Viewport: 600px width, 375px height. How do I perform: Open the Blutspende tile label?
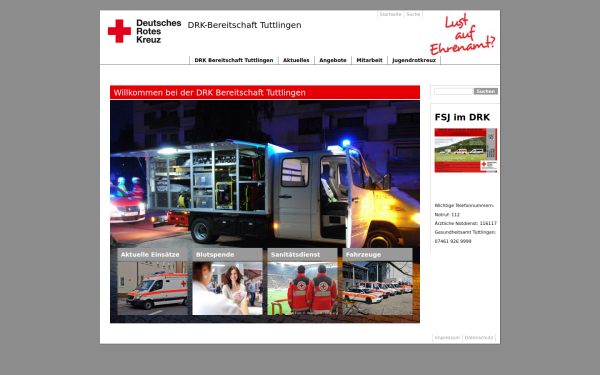click(227, 255)
